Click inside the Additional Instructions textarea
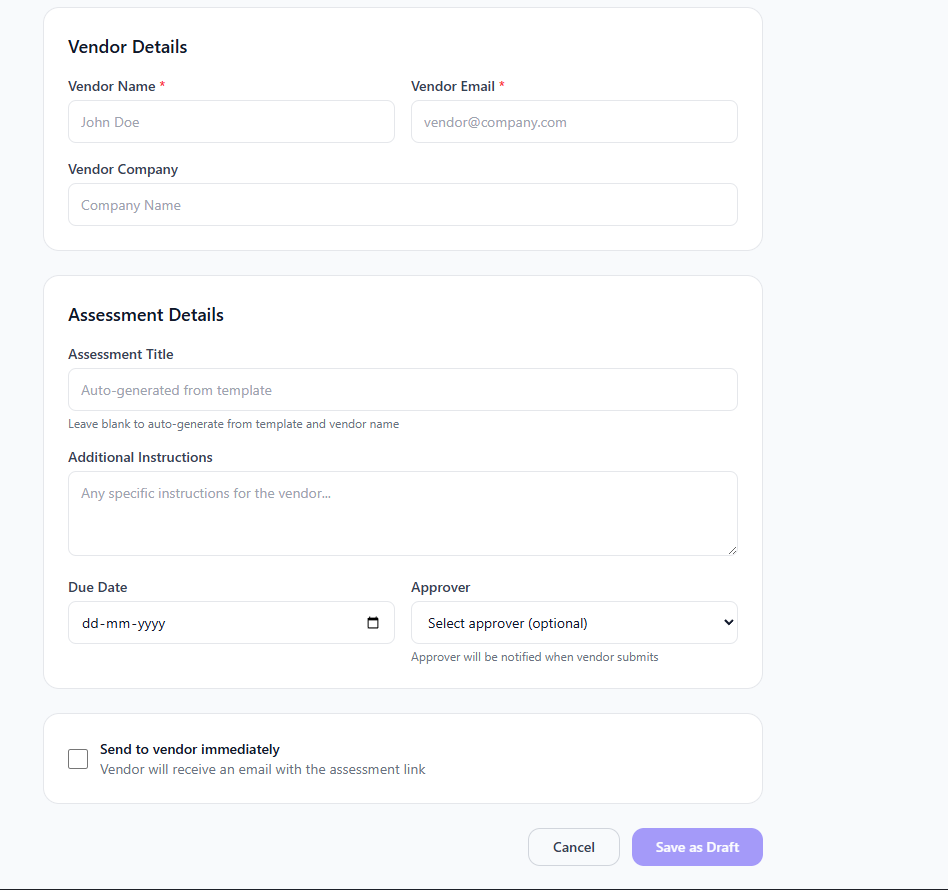Screen dimensions: 948x890 (x=402, y=514)
